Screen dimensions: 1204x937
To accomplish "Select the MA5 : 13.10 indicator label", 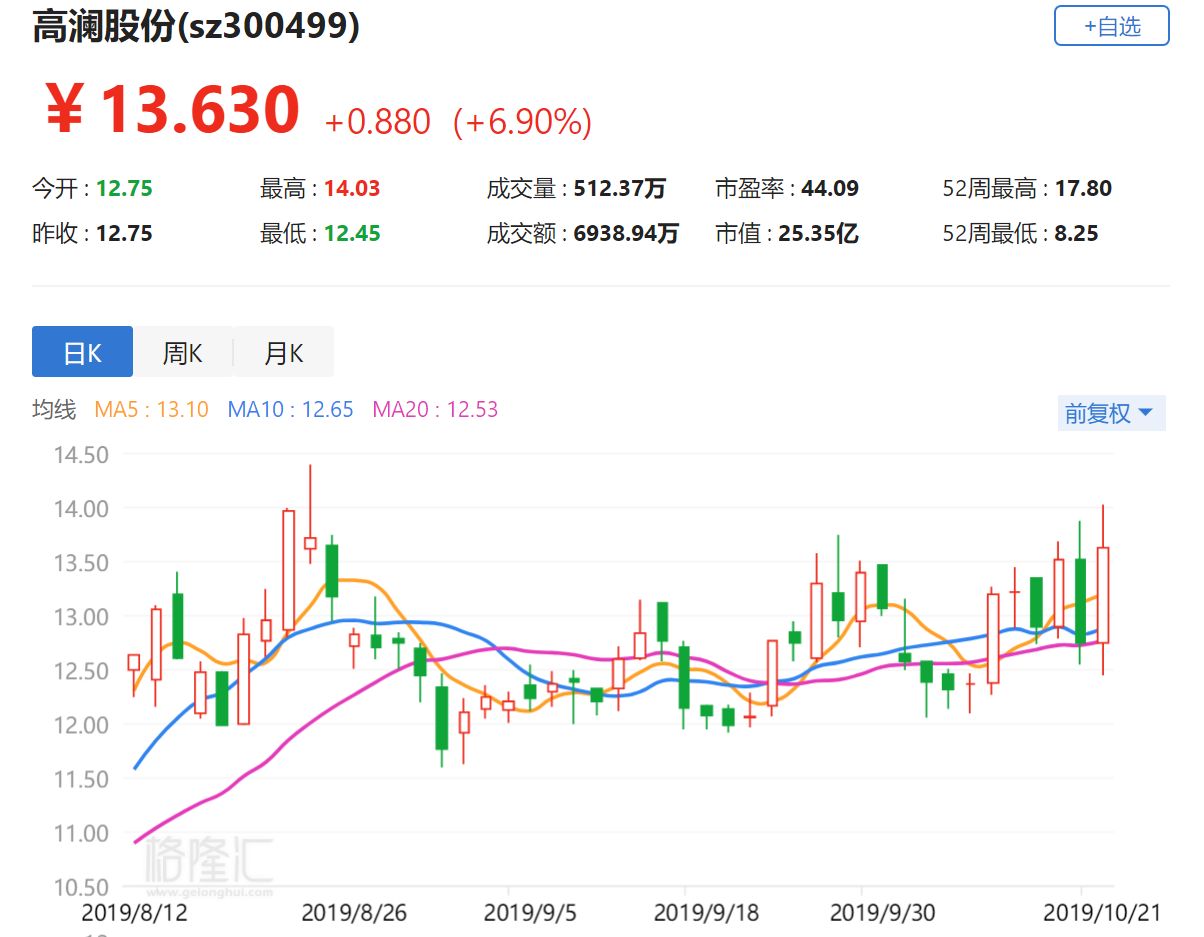I will 151,409.
